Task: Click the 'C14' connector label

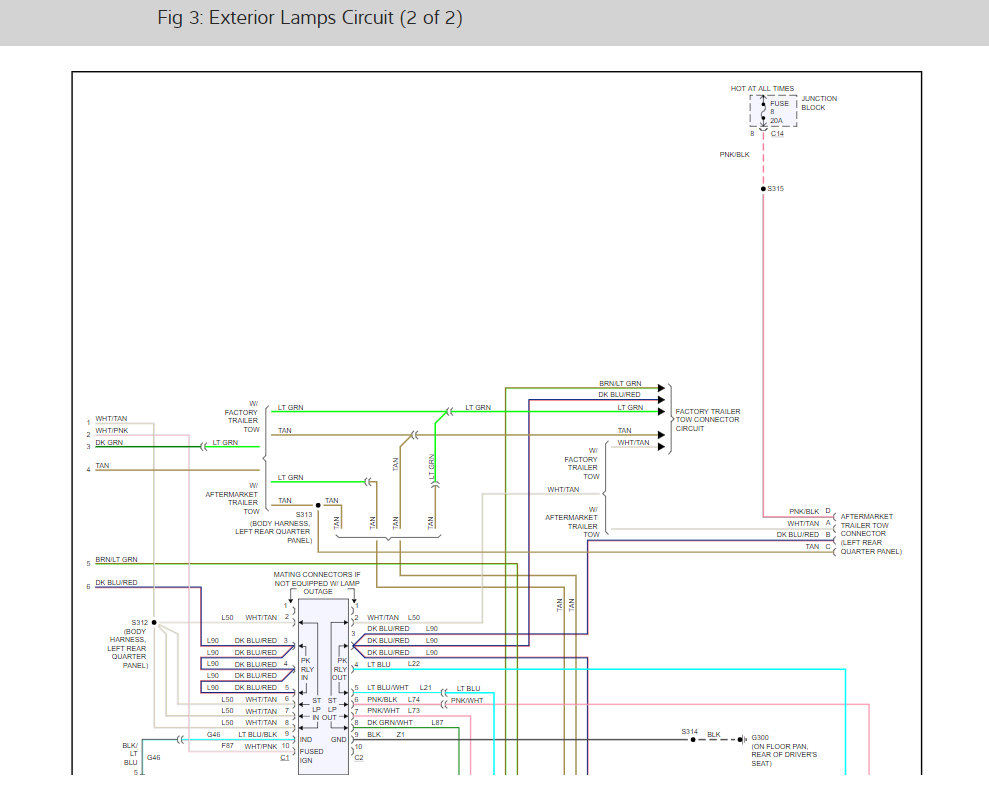Action: click(x=777, y=134)
